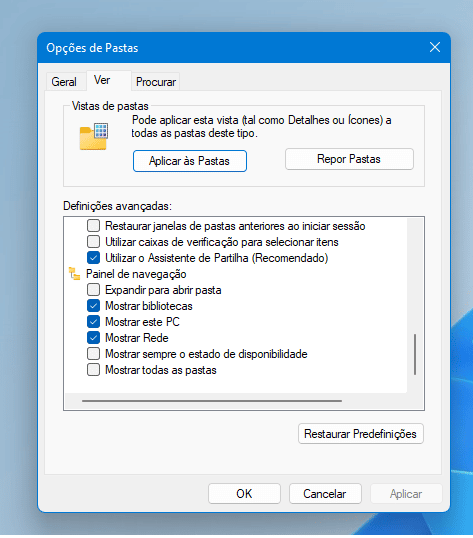Check Mostrar sempre o estado de disponibilidade
The width and height of the screenshot is (473, 538).
point(93,354)
